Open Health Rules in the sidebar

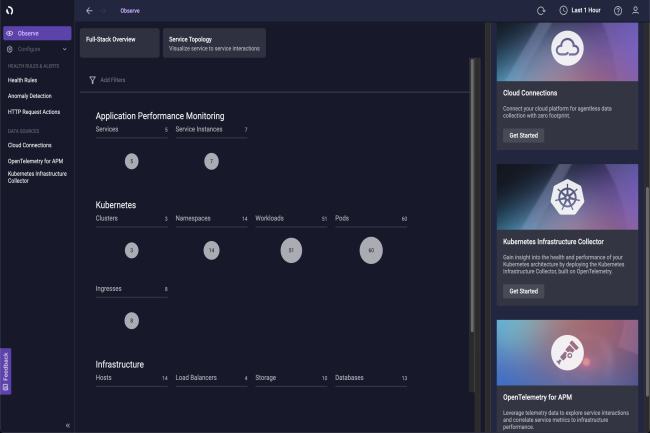[22, 80]
